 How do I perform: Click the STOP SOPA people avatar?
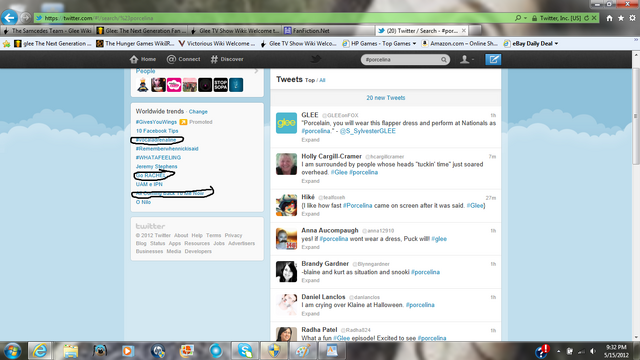click(x=221, y=85)
